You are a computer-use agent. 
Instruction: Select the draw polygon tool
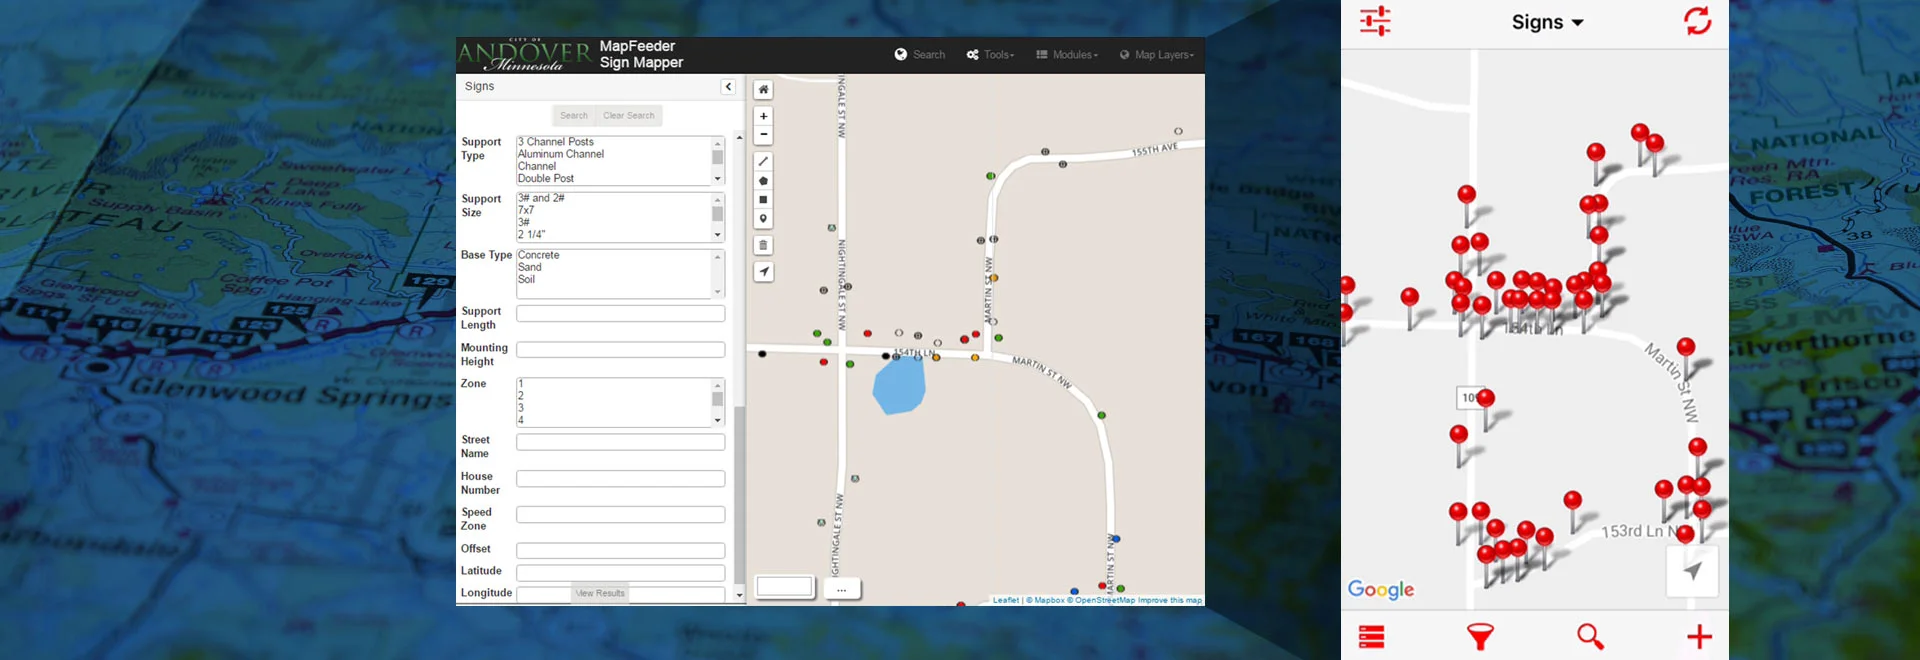[763, 181]
